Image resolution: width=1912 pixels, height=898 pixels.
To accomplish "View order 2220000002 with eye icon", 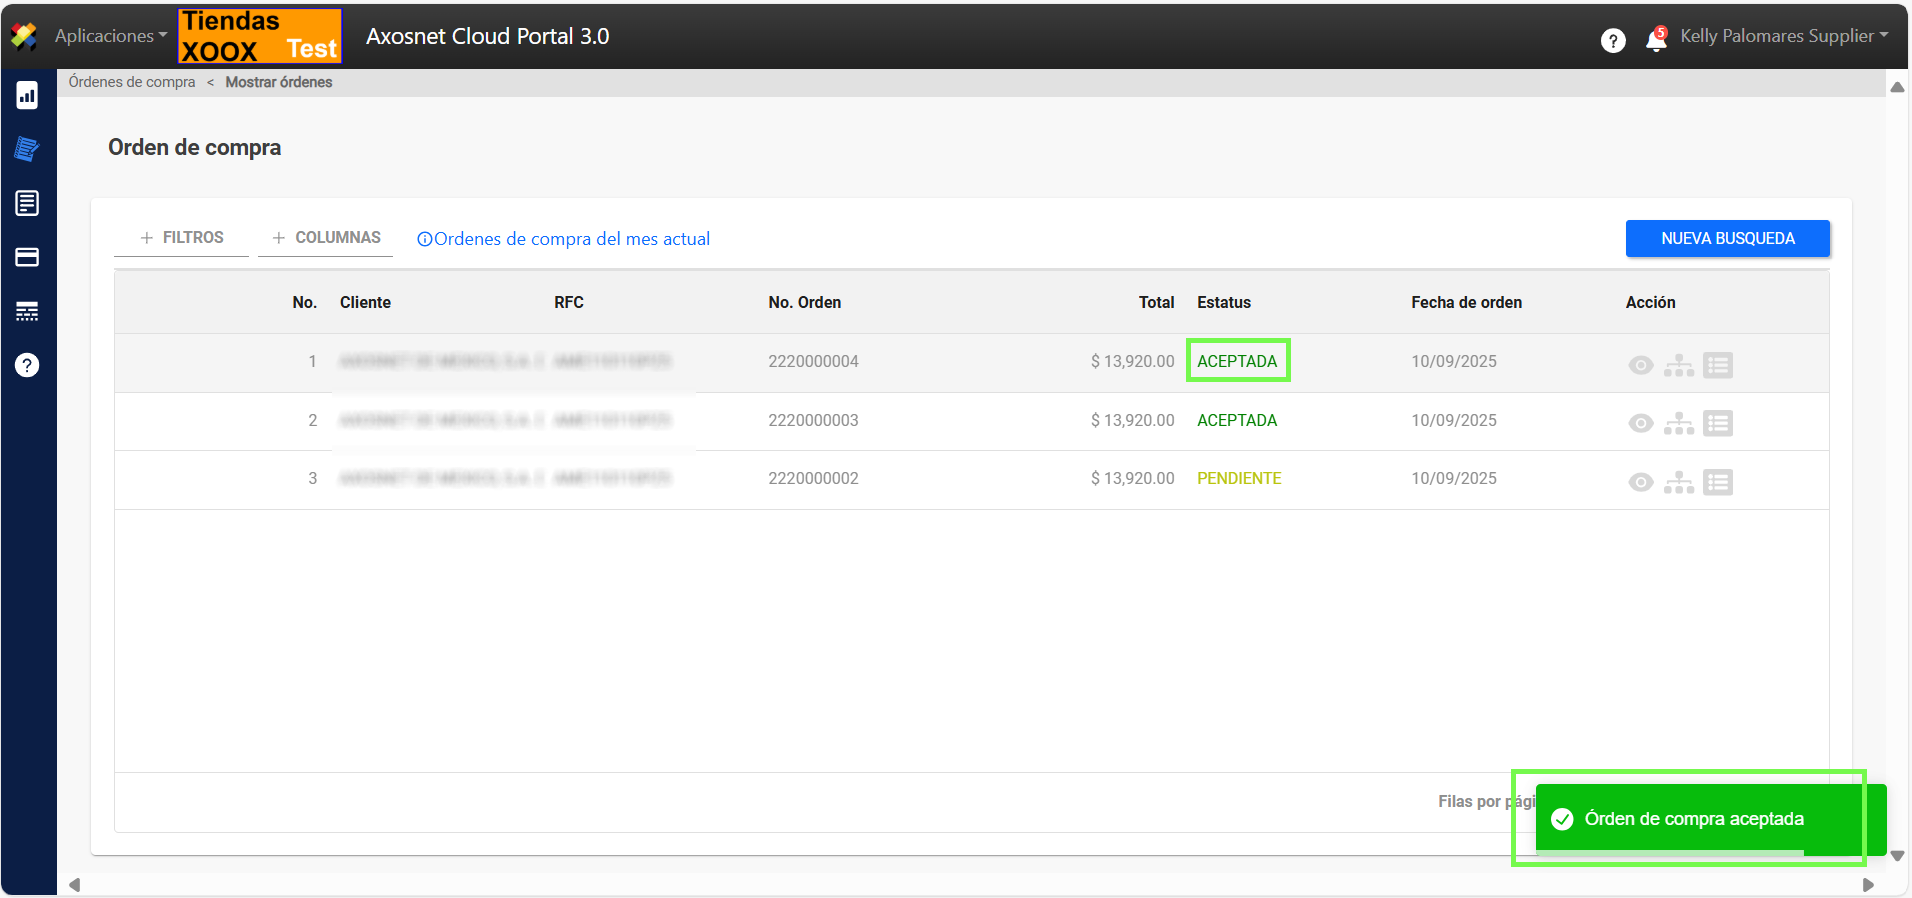I will [x=1640, y=482].
